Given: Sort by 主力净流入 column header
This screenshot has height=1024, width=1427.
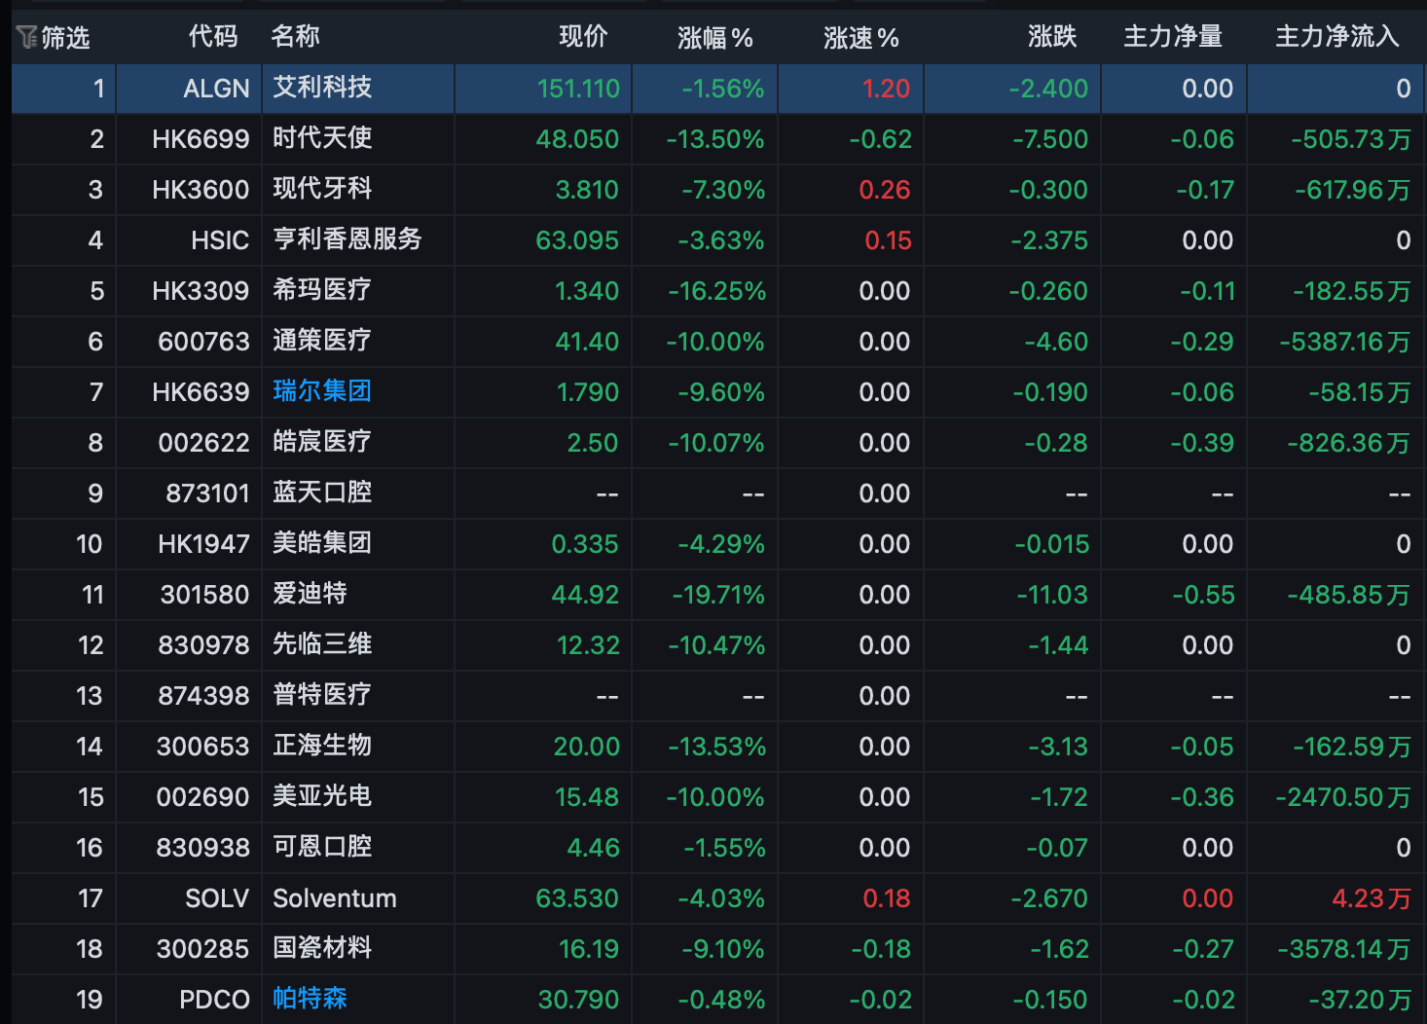Looking at the screenshot, I should pos(1337,37).
